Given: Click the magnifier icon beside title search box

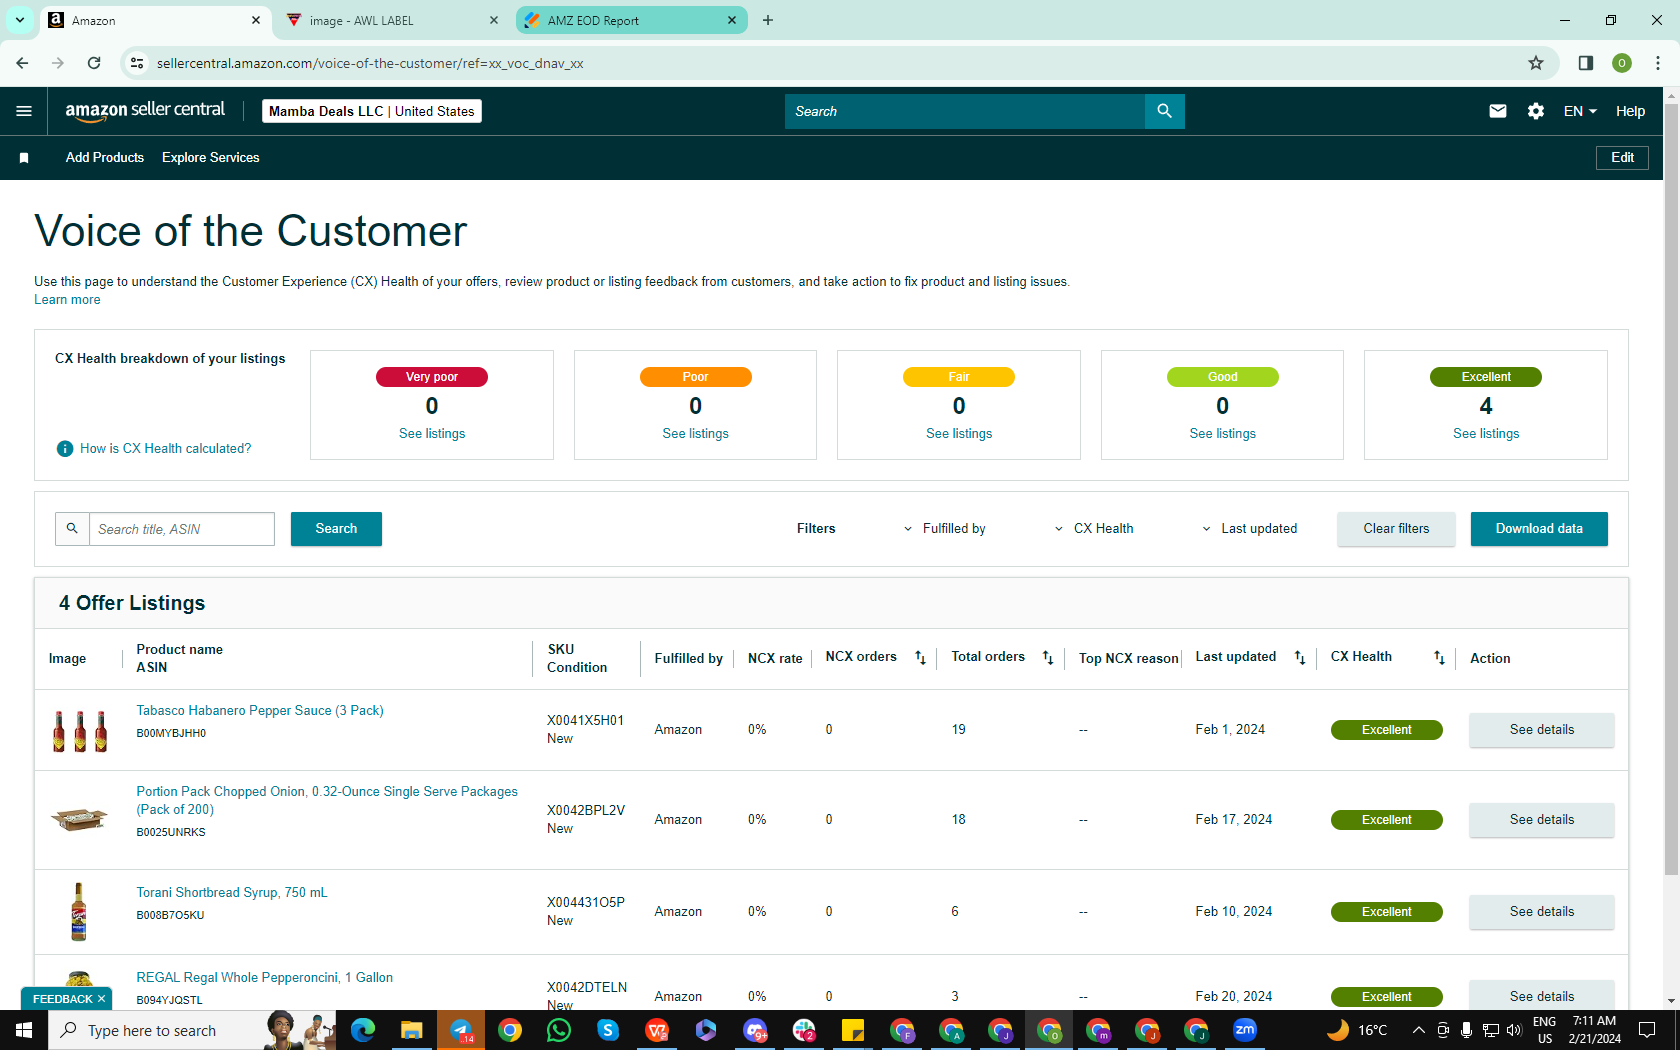Looking at the screenshot, I should coord(72,529).
